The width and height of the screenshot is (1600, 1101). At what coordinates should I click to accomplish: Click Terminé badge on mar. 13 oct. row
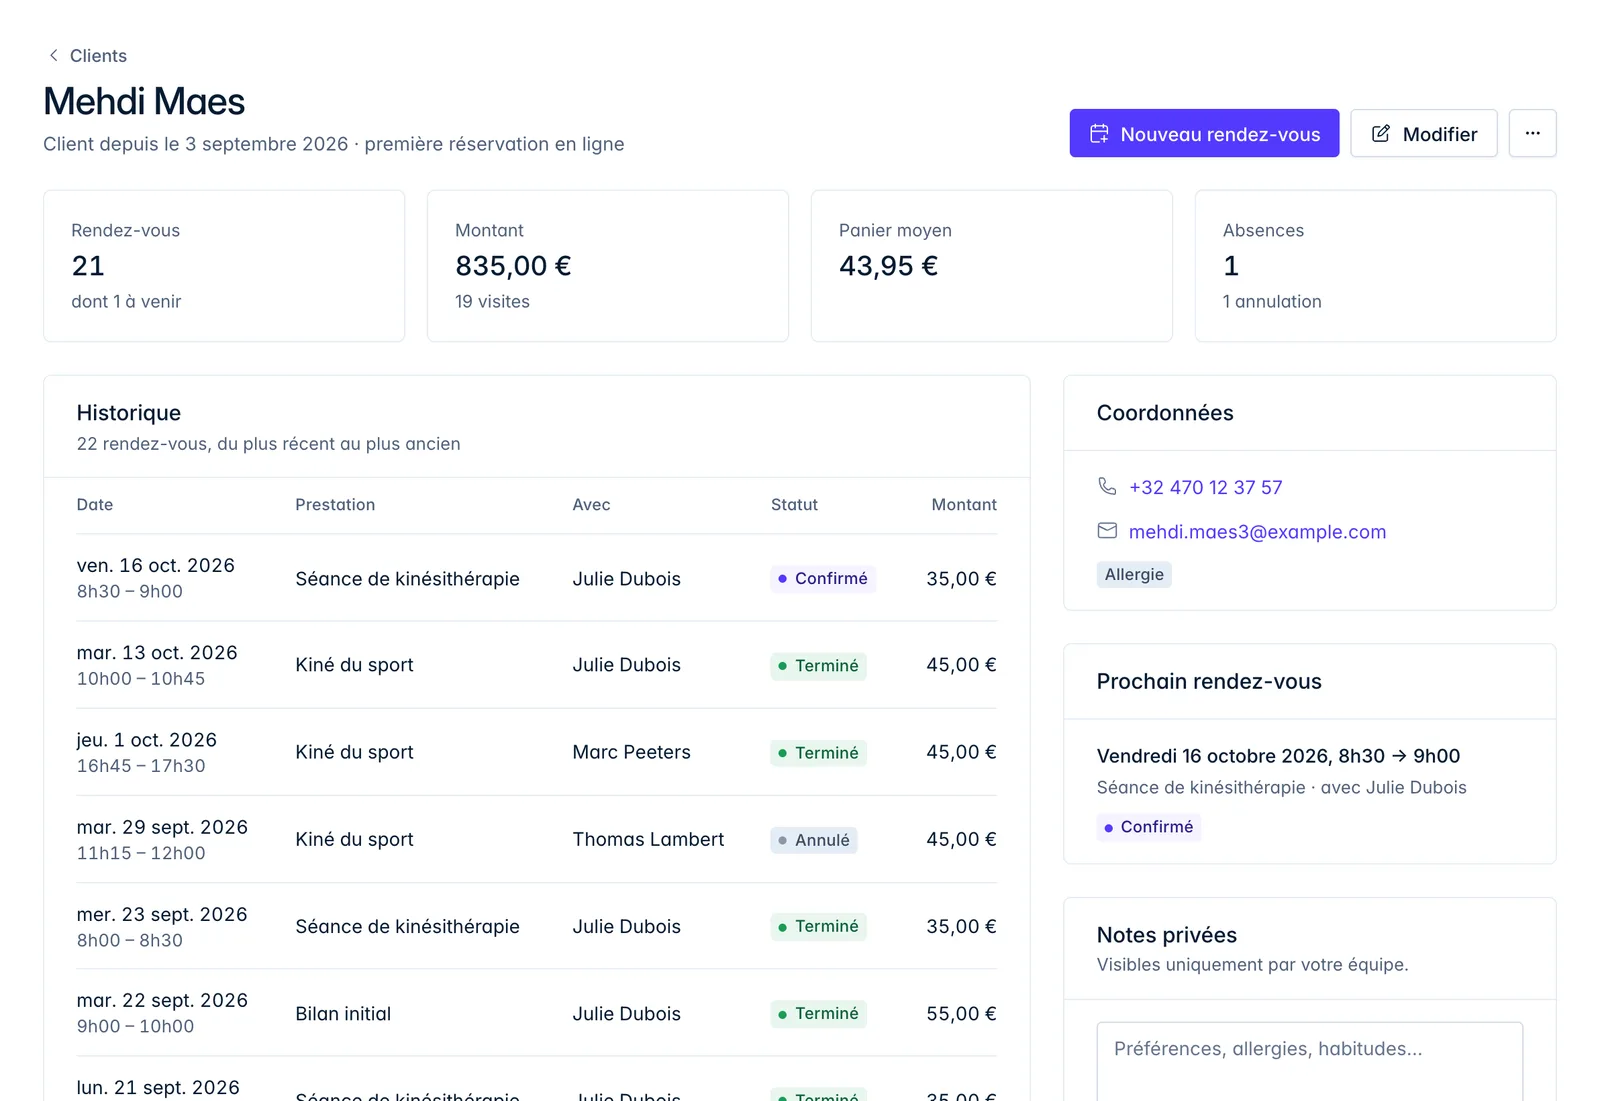pos(818,666)
